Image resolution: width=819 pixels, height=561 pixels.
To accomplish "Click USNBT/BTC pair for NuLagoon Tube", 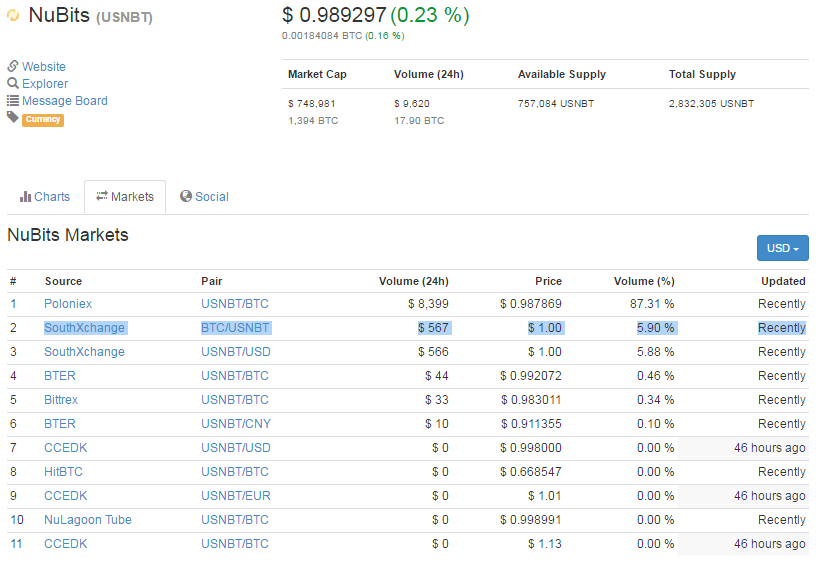I will 235,520.
